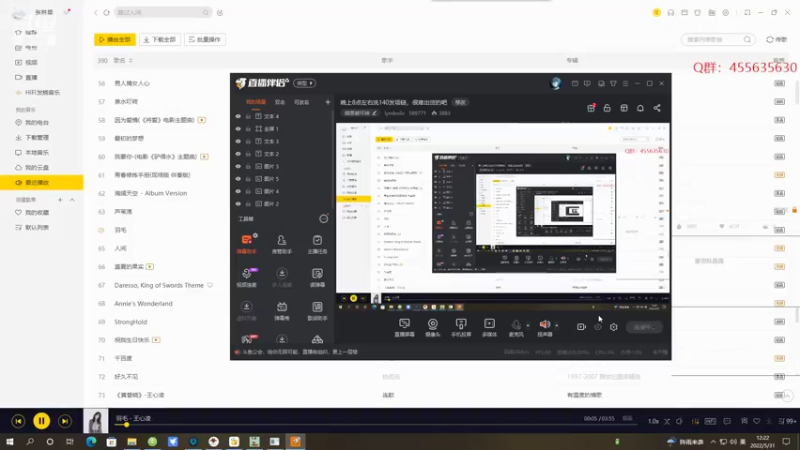
Task: Open 弹幕秀 tool in the streaming app
Action: click(282, 310)
